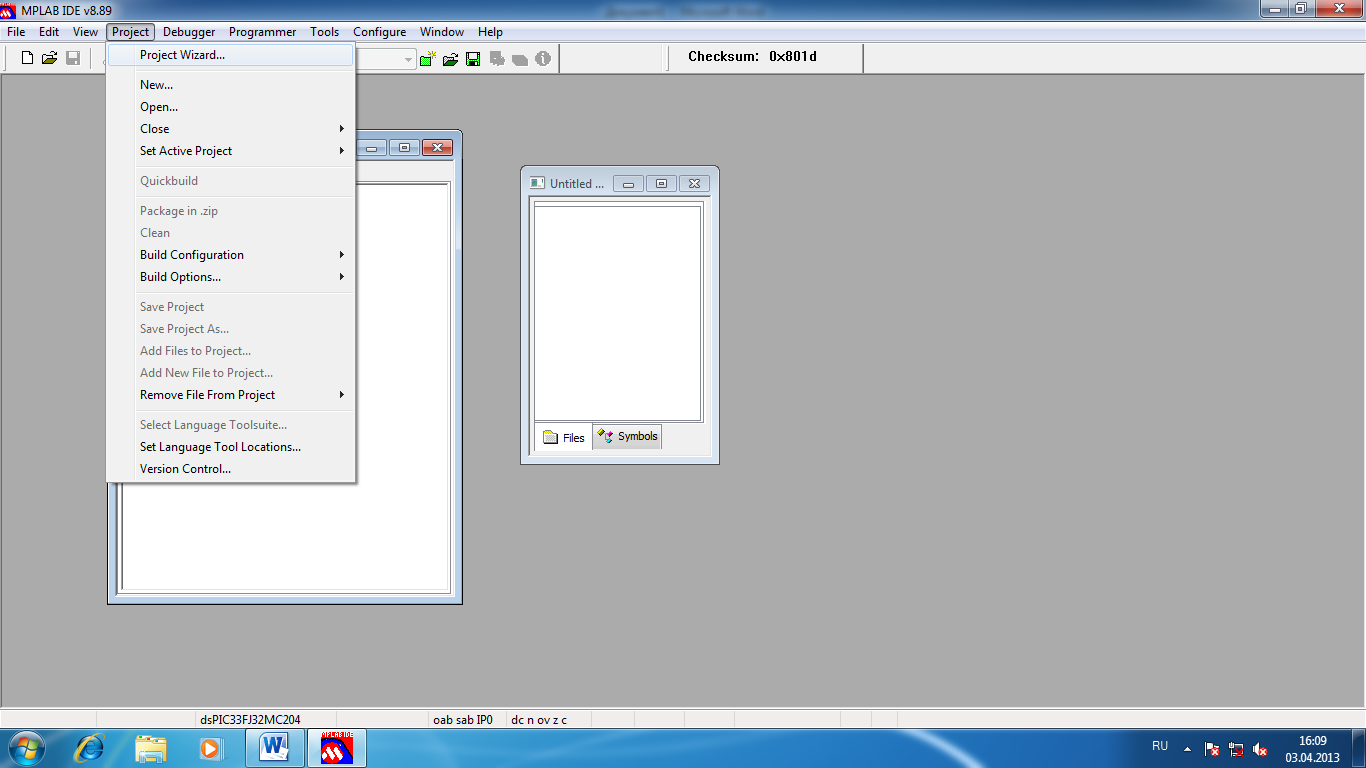The height and width of the screenshot is (768, 1366).
Task: Launch Project Wizard from the menu
Action: (x=231, y=55)
